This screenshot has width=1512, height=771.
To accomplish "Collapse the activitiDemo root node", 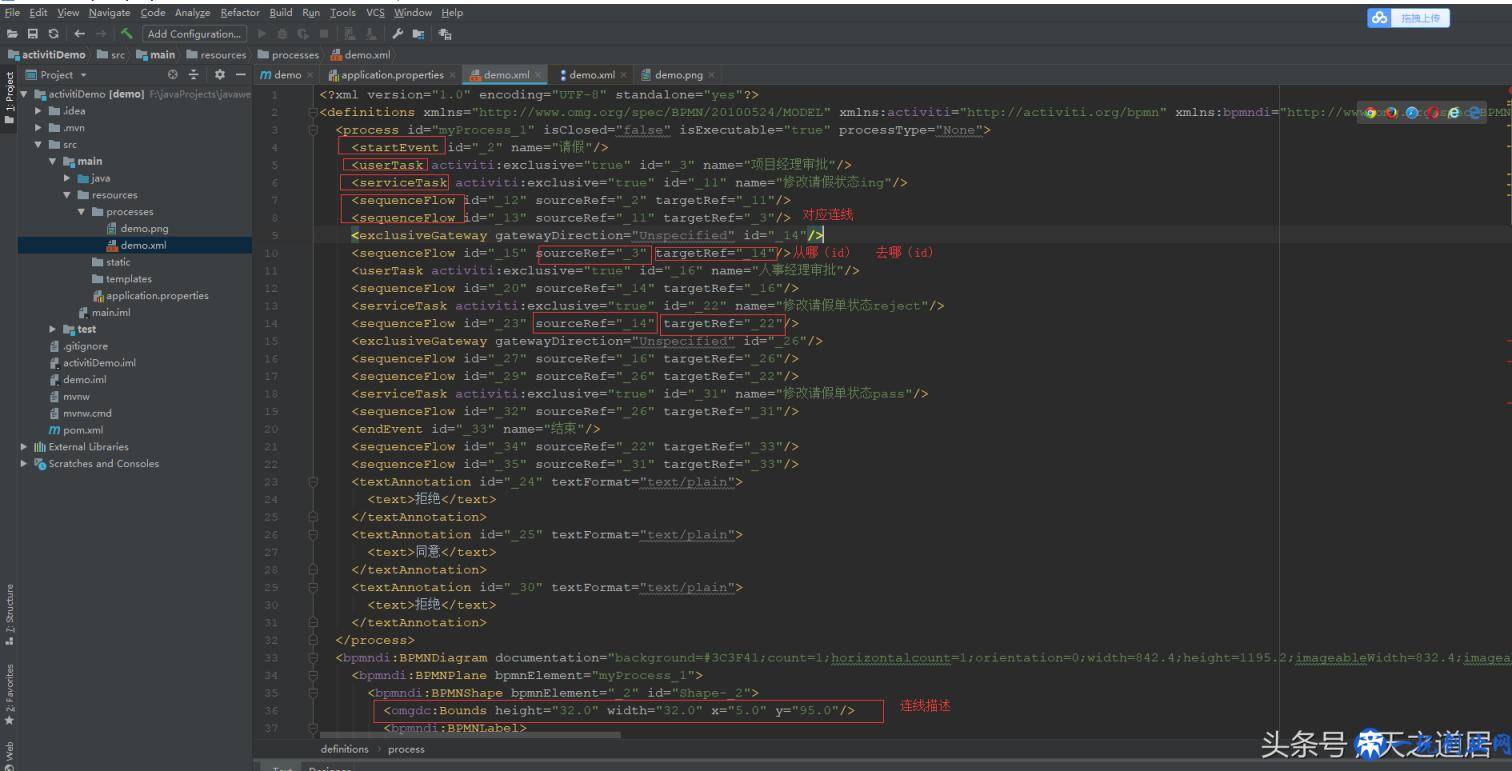I will pyautogui.click(x=24, y=94).
